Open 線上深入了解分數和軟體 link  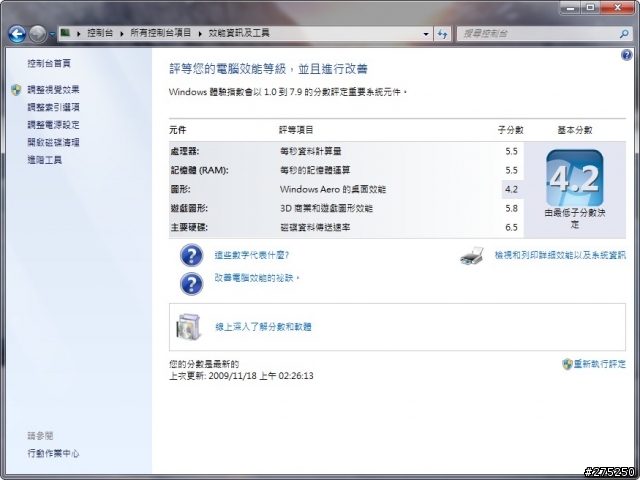[x=263, y=327]
